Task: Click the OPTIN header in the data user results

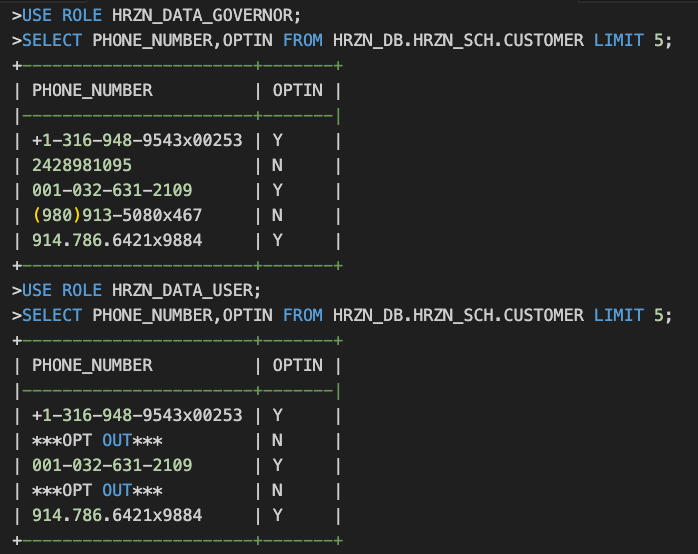Action: pyautogui.click(x=297, y=365)
